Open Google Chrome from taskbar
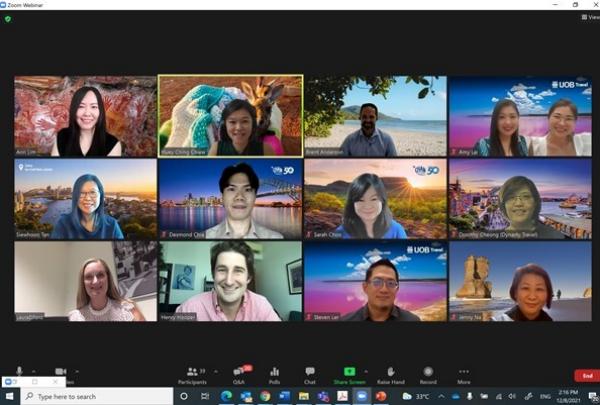 [x=265, y=396]
